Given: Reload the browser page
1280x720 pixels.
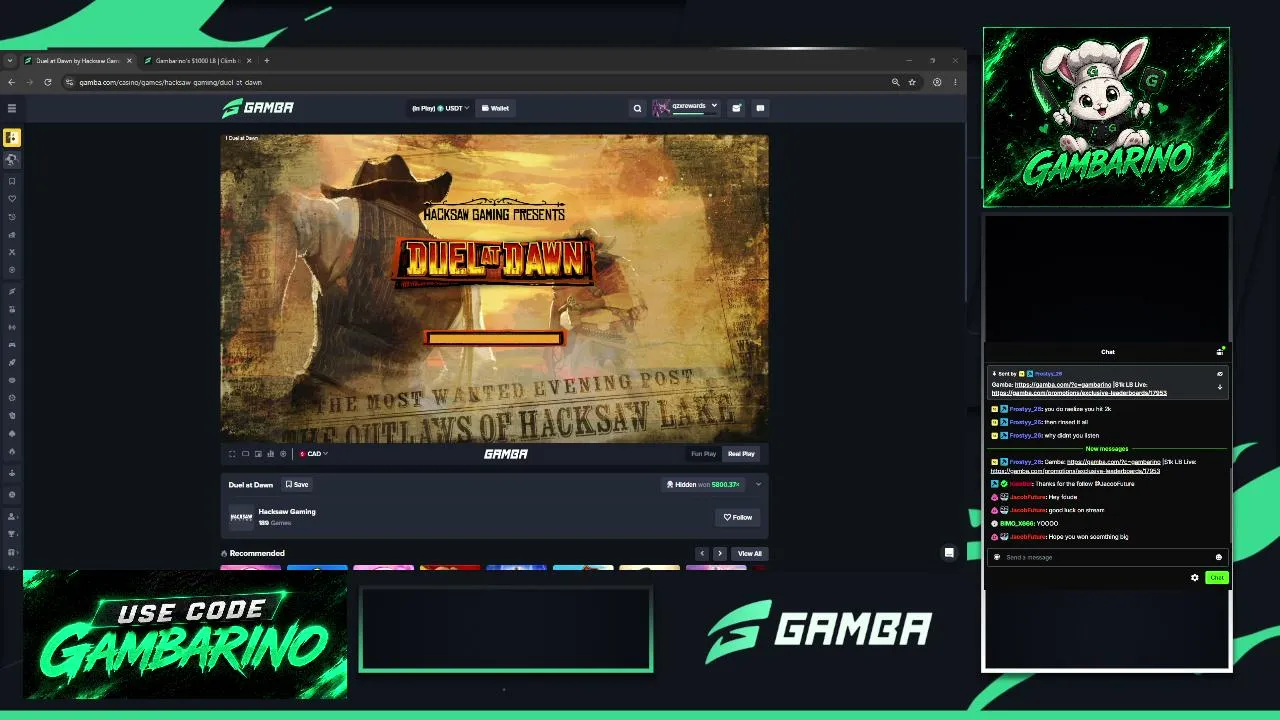Looking at the screenshot, I should tap(47, 82).
